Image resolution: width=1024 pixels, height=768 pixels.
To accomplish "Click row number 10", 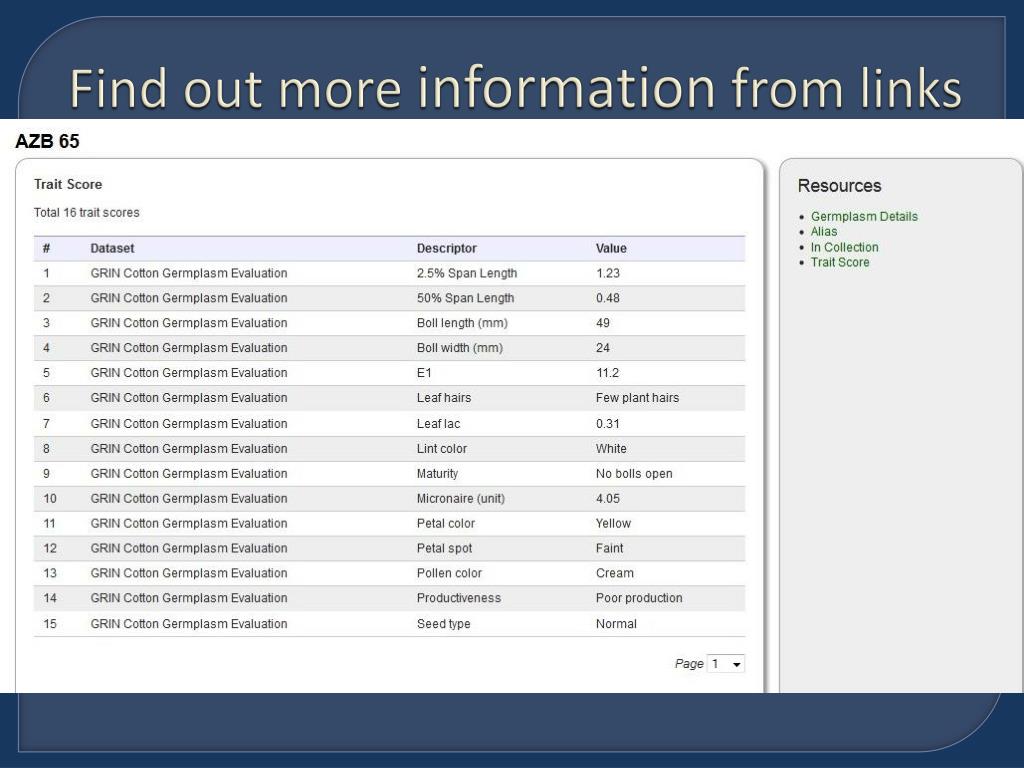I will point(50,498).
